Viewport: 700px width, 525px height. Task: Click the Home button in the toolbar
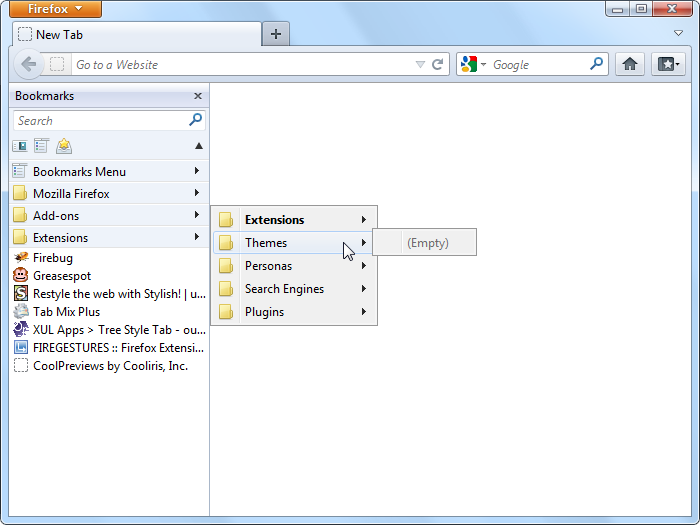coord(629,64)
